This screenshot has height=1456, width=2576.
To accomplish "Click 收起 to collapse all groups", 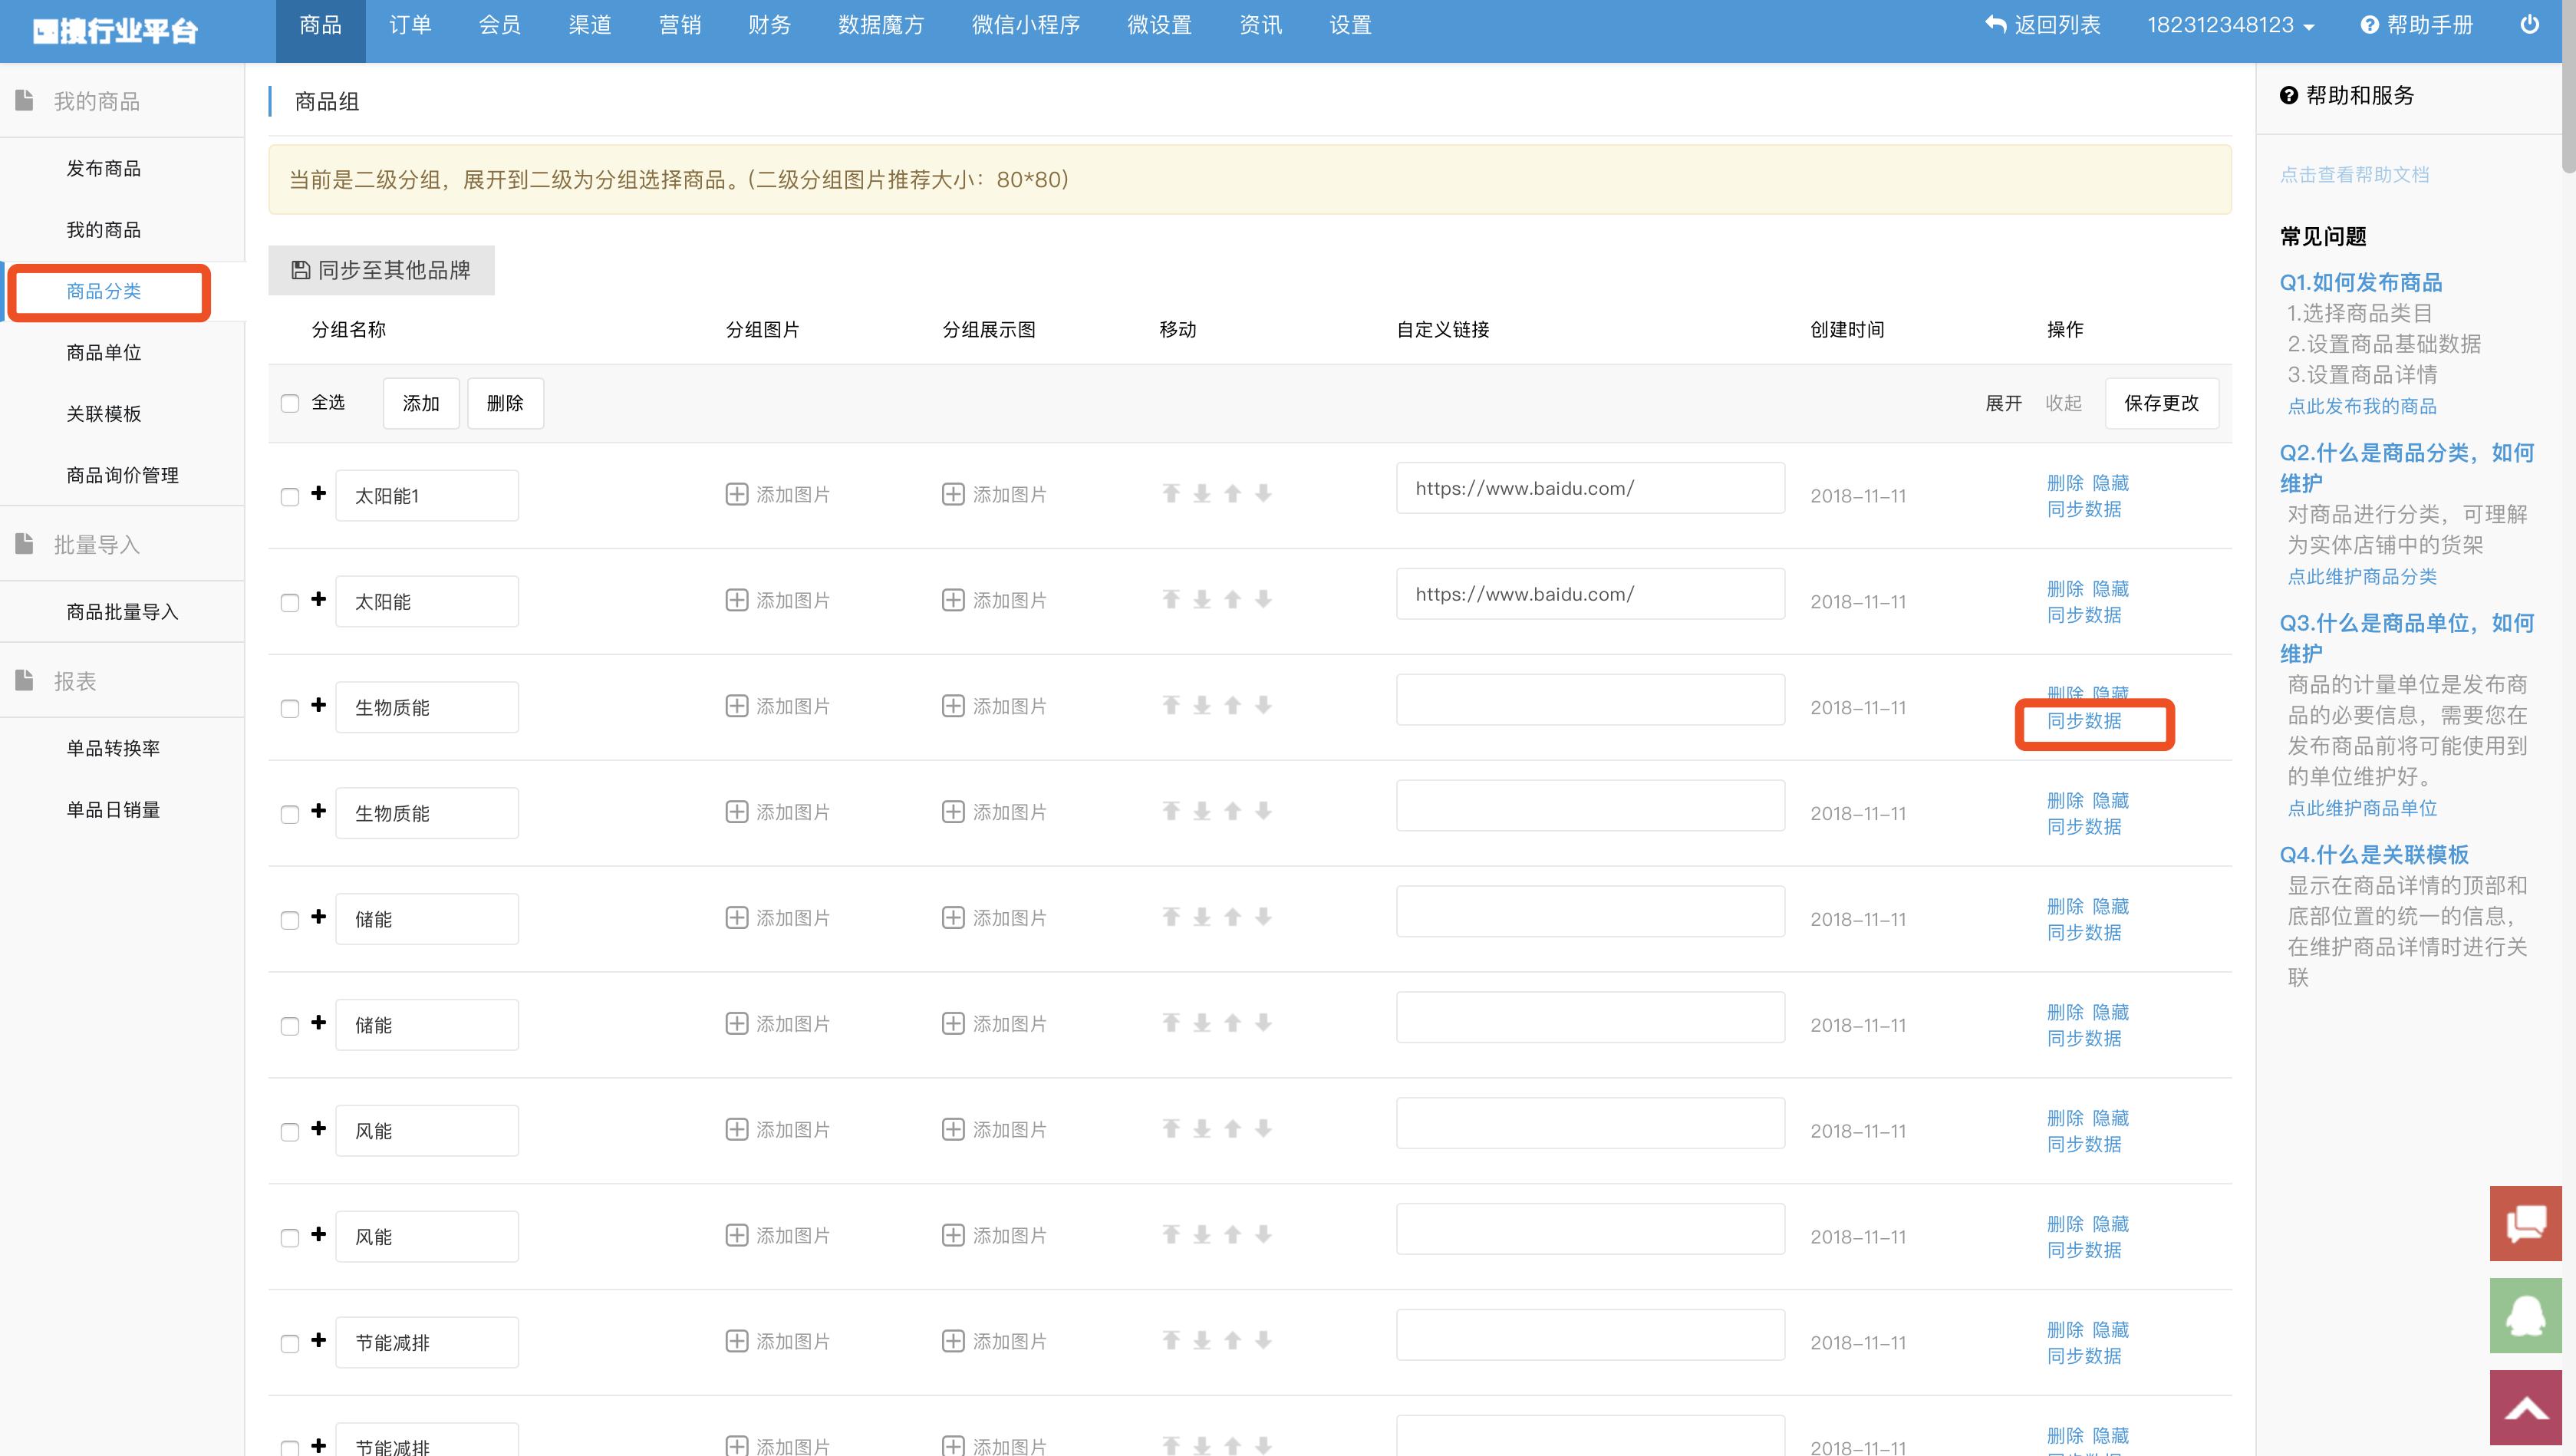I will (x=2063, y=403).
